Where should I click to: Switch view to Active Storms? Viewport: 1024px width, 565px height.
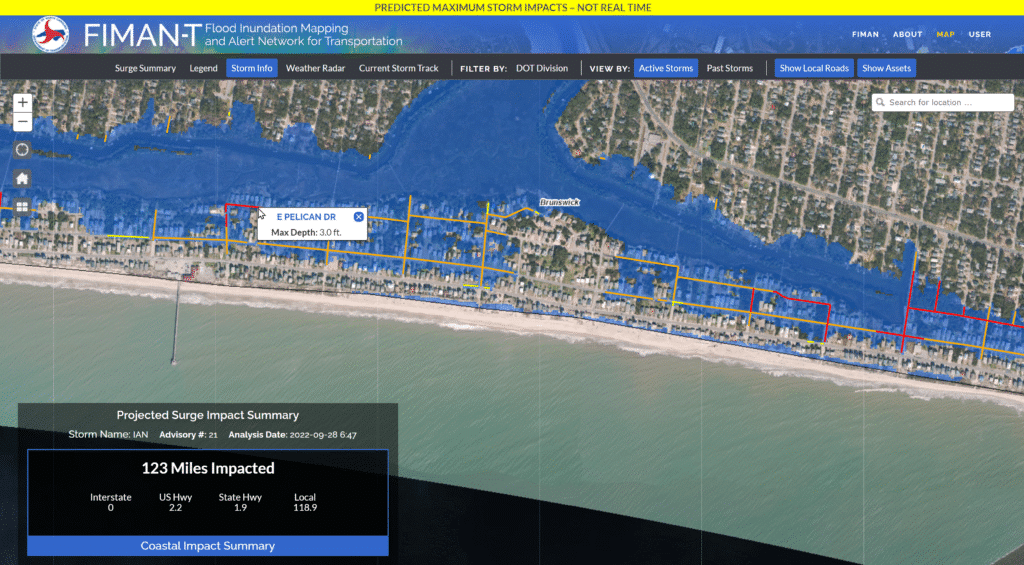[x=666, y=68]
